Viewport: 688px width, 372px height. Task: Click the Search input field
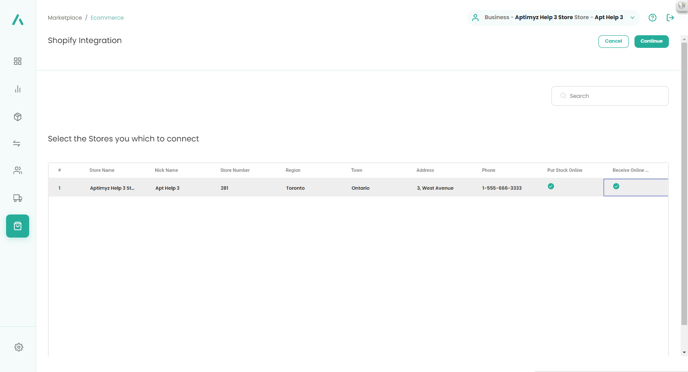coord(610,96)
